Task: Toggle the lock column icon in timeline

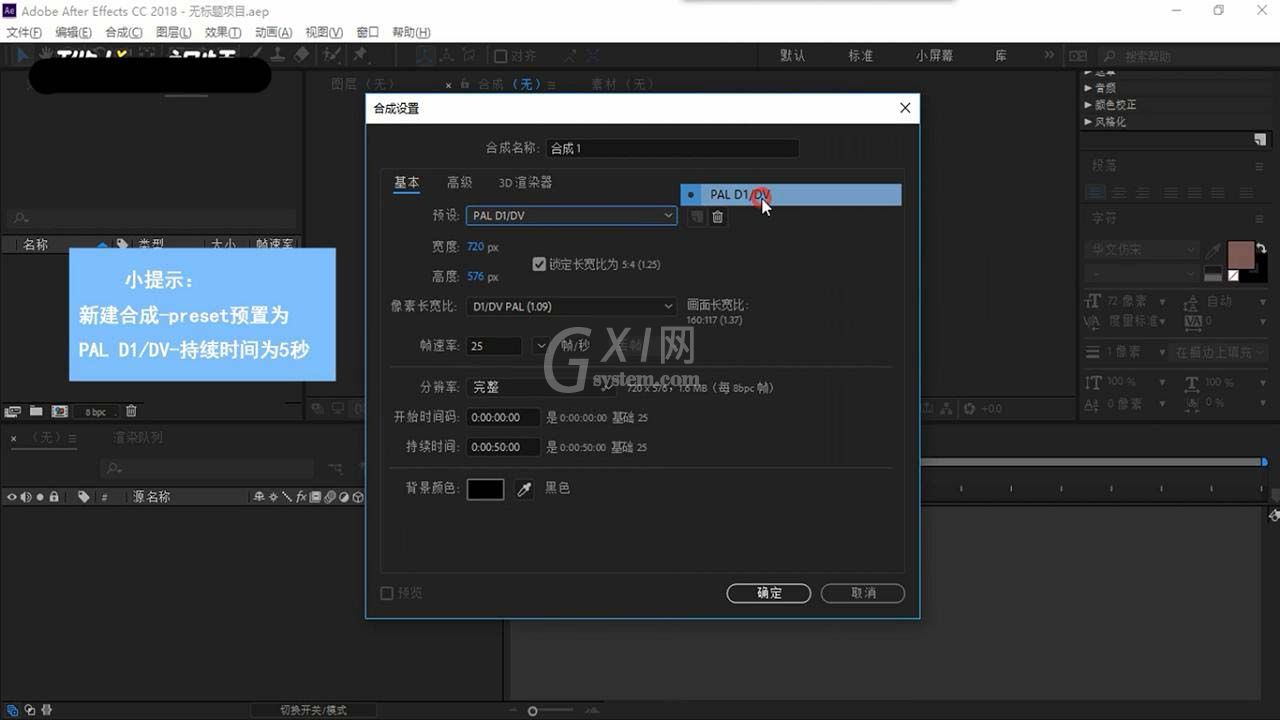Action: click(54, 497)
